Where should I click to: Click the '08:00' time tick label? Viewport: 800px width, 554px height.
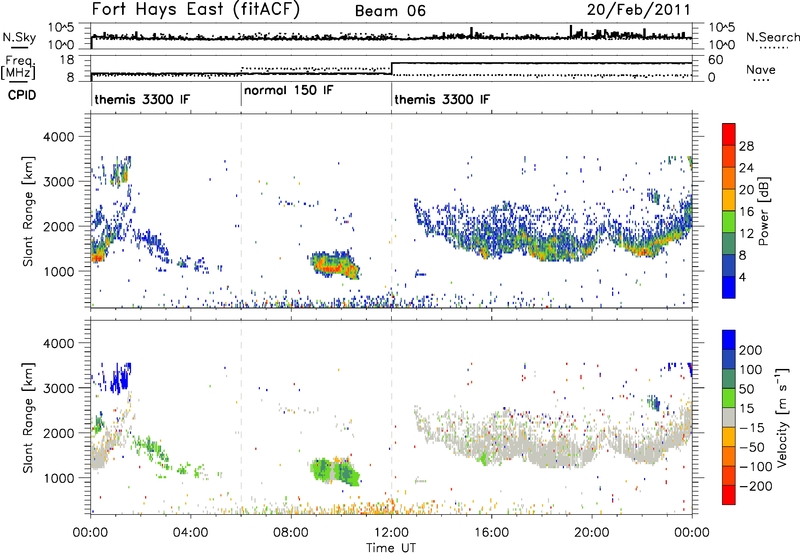(x=291, y=533)
